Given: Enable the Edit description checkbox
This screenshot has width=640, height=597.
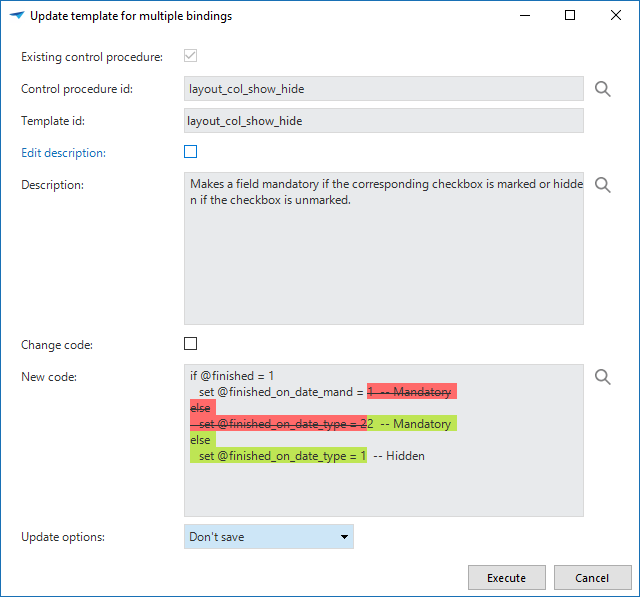Looking at the screenshot, I should pyautogui.click(x=190, y=152).
